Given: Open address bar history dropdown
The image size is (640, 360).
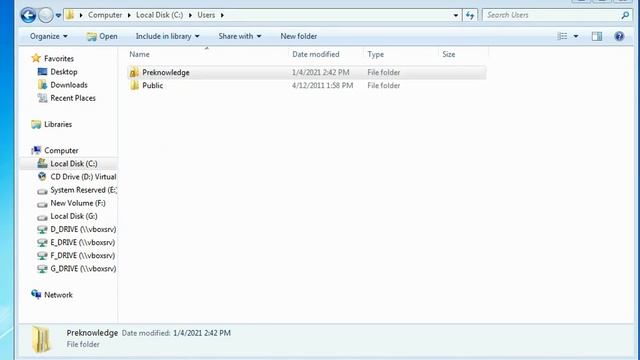Looking at the screenshot, I should pyautogui.click(x=456, y=16).
